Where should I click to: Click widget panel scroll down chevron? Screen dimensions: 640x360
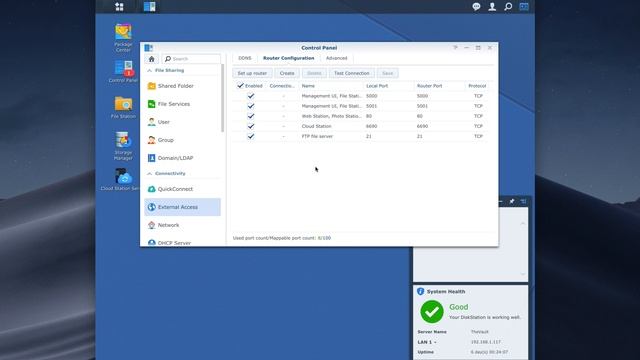tap(523, 274)
